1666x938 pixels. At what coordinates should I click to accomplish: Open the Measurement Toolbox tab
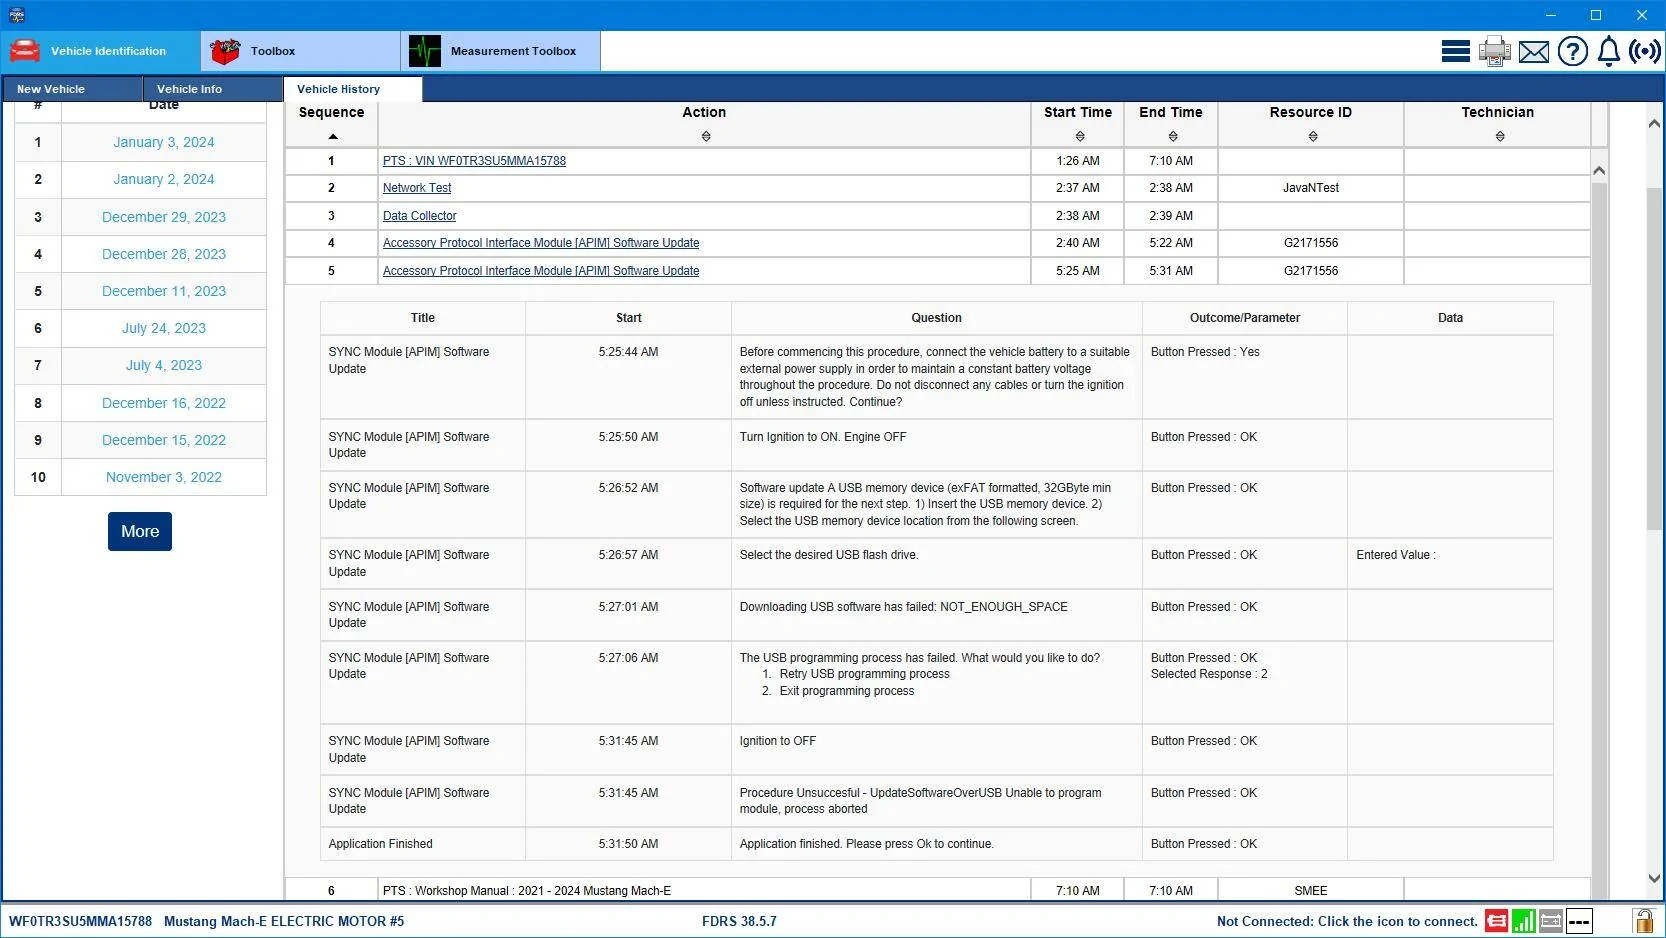(500, 51)
